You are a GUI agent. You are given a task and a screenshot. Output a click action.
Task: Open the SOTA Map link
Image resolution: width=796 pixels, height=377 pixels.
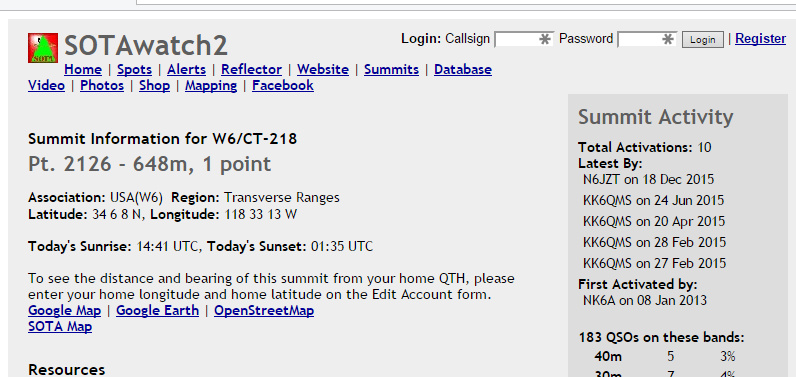point(60,326)
